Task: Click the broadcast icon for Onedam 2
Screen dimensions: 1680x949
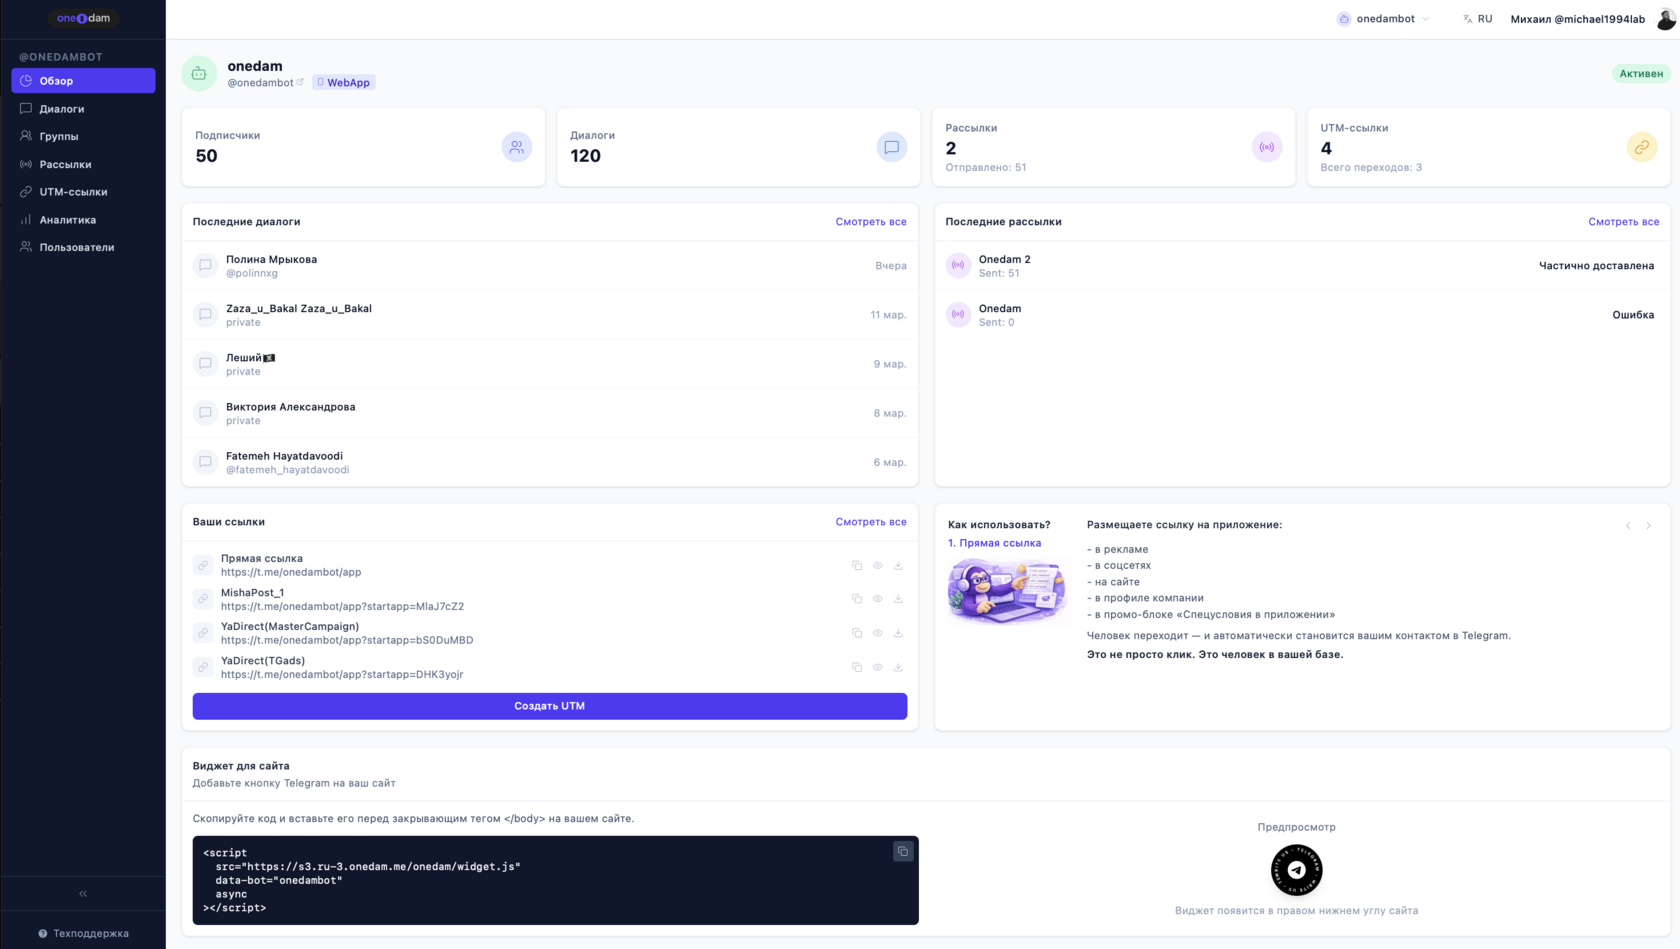Action: tap(958, 266)
